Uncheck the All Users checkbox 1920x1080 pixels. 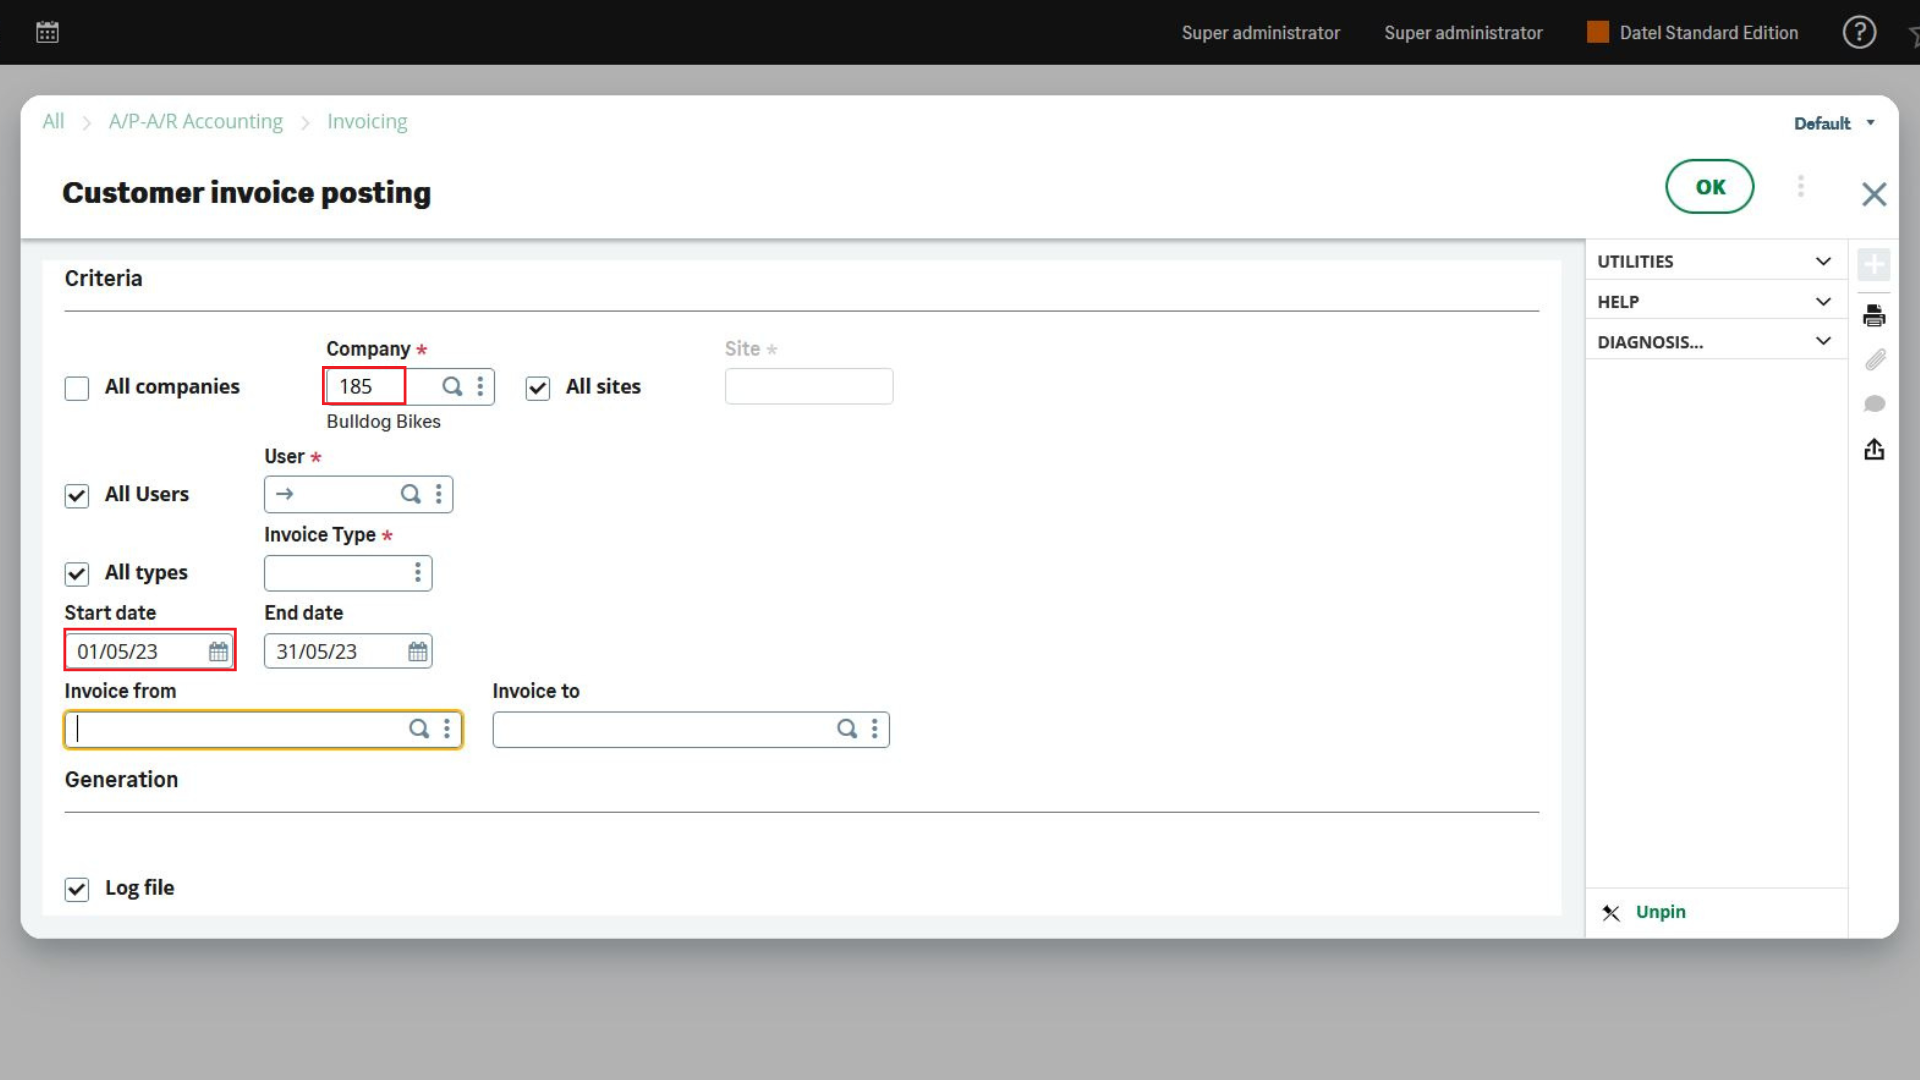tap(76, 495)
